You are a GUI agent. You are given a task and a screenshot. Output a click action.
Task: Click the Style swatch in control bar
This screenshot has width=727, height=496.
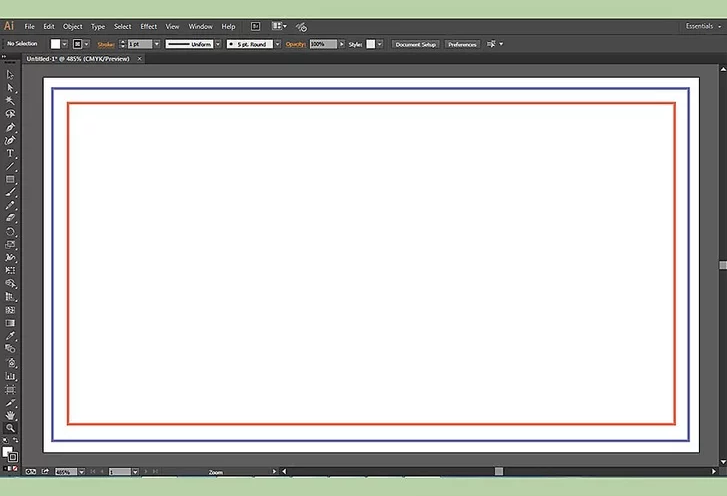(x=370, y=44)
